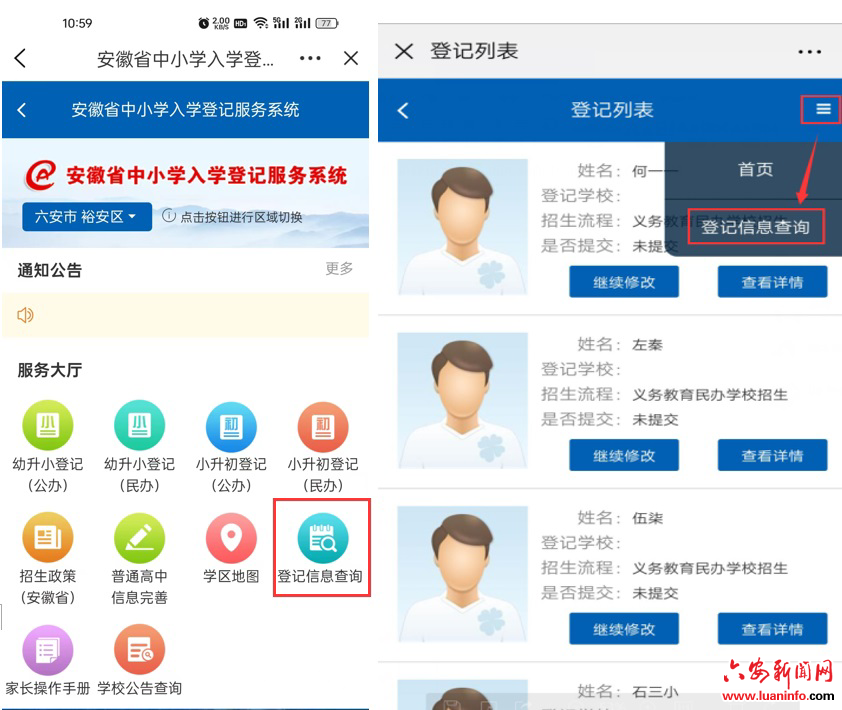Open 幼升小登记(公办) service icon
Screen dimensions: 842x710
[48, 427]
